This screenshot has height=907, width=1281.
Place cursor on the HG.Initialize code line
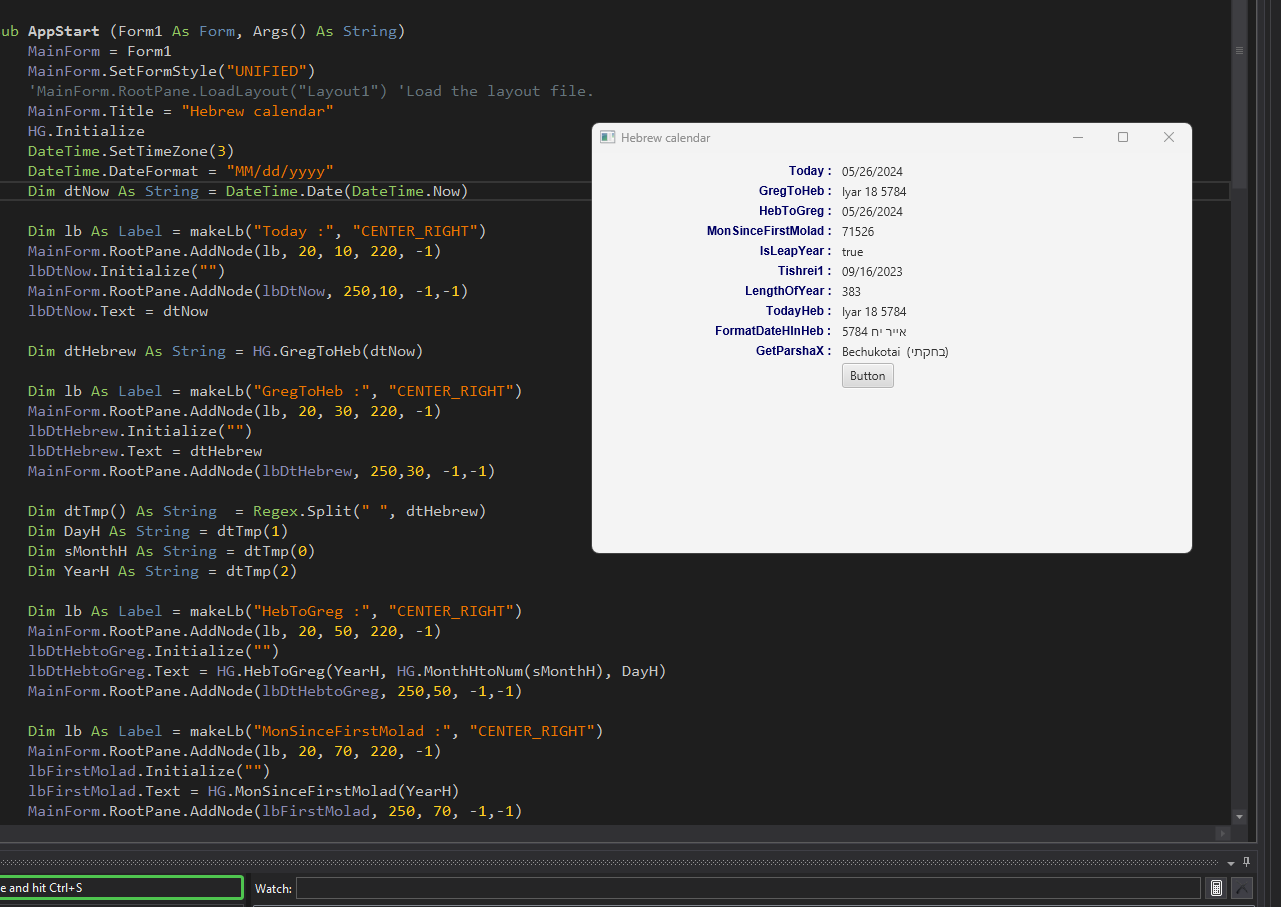click(86, 131)
